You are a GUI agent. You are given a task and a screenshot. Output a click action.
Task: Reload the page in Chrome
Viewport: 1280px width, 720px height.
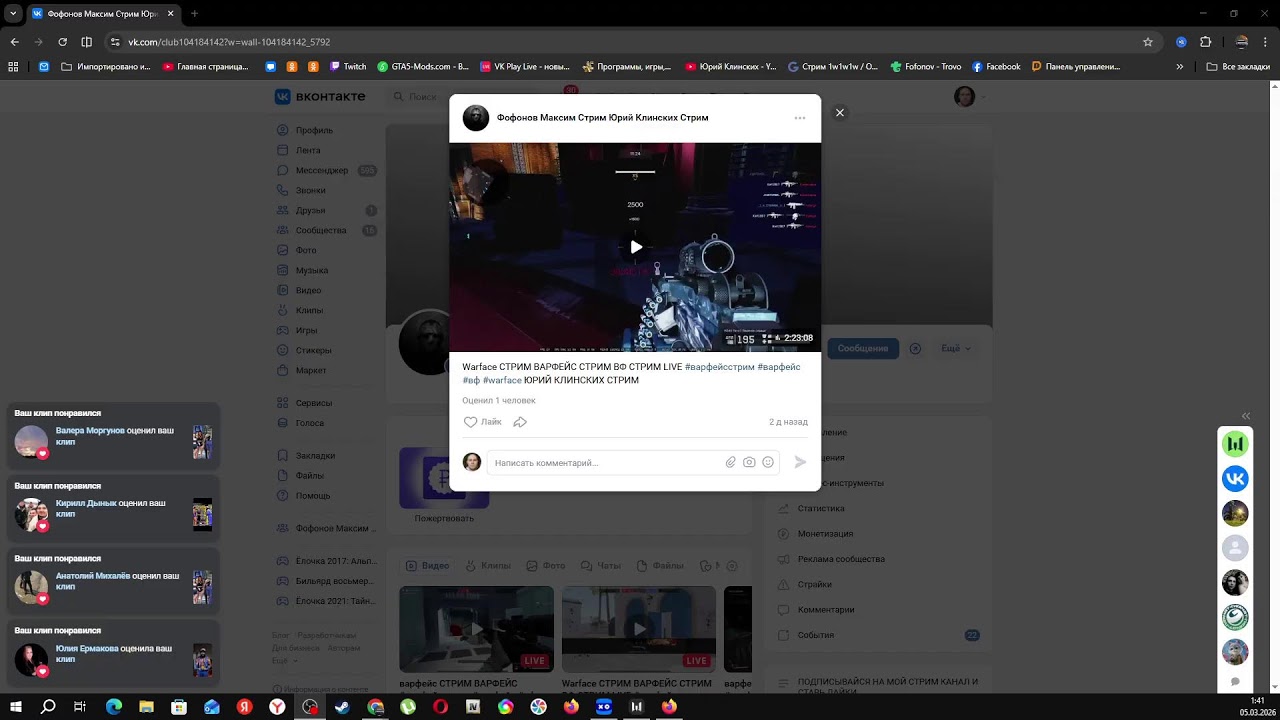pyautogui.click(x=62, y=42)
